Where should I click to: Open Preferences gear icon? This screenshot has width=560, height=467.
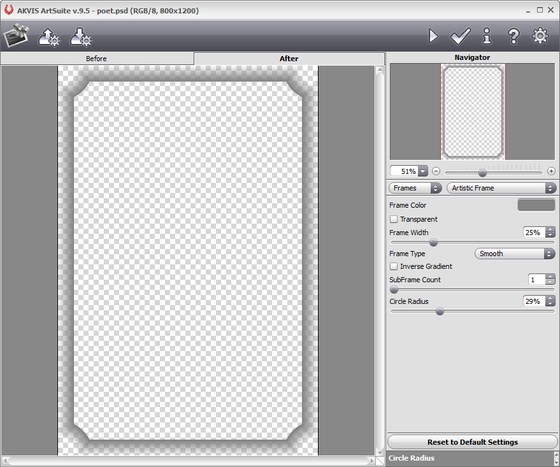pyautogui.click(x=540, y=36)
